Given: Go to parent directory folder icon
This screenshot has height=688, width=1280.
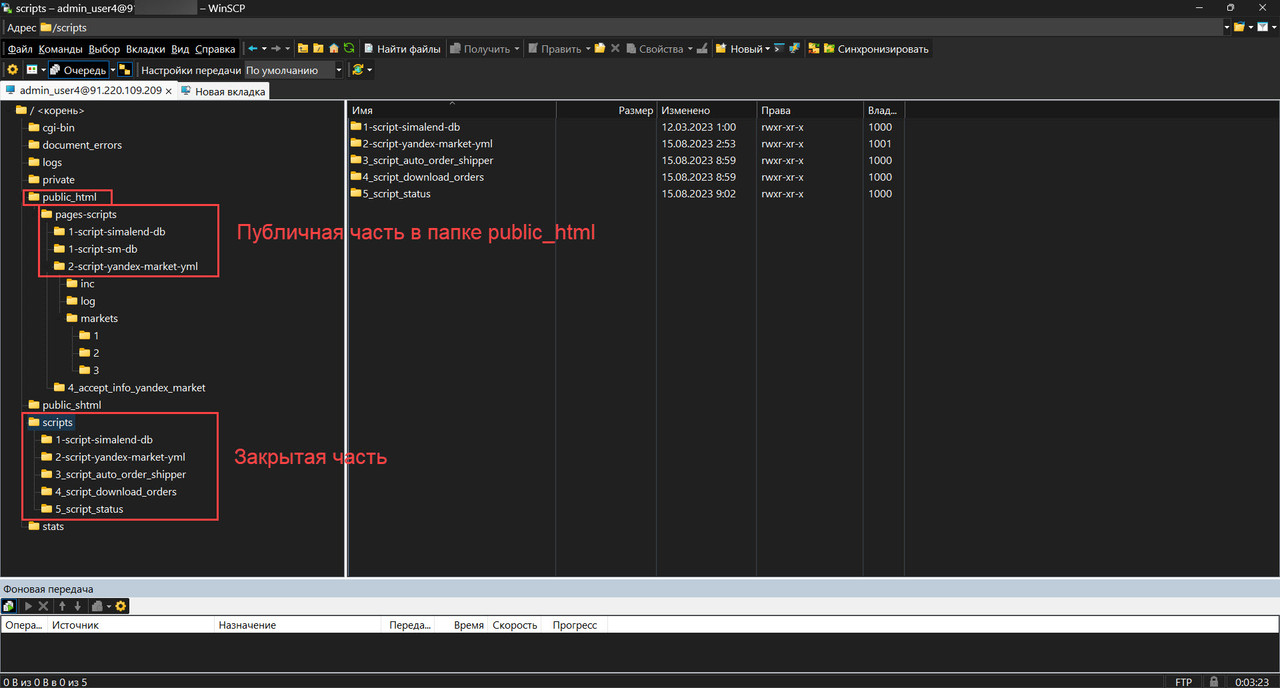Looking at the screenshot, I should coord(303,48).
